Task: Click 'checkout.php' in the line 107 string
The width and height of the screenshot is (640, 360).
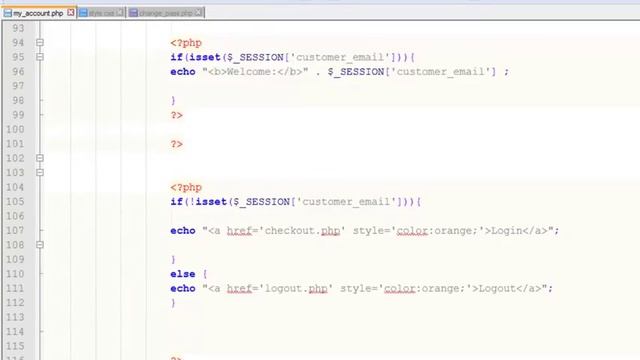Action: coord(302,231)
